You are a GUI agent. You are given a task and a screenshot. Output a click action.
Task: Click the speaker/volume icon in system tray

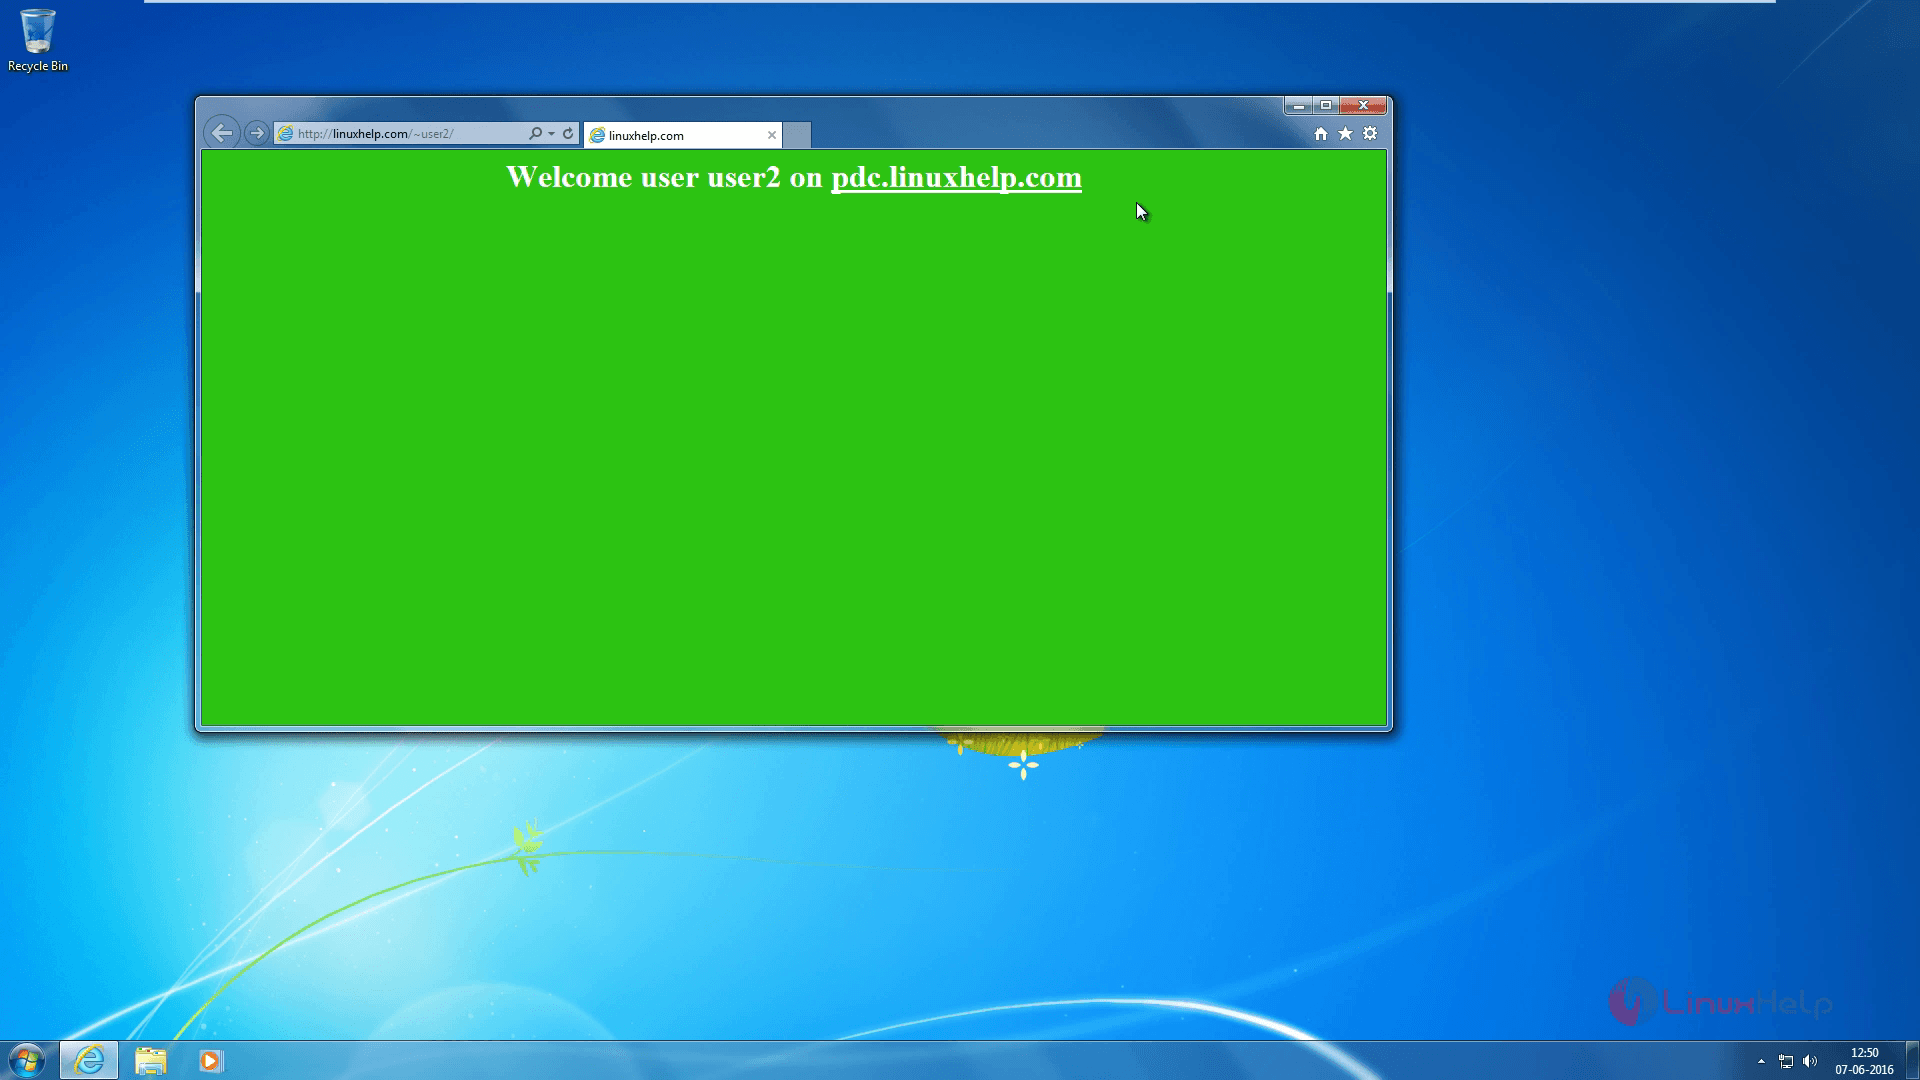point(1812,1060)
